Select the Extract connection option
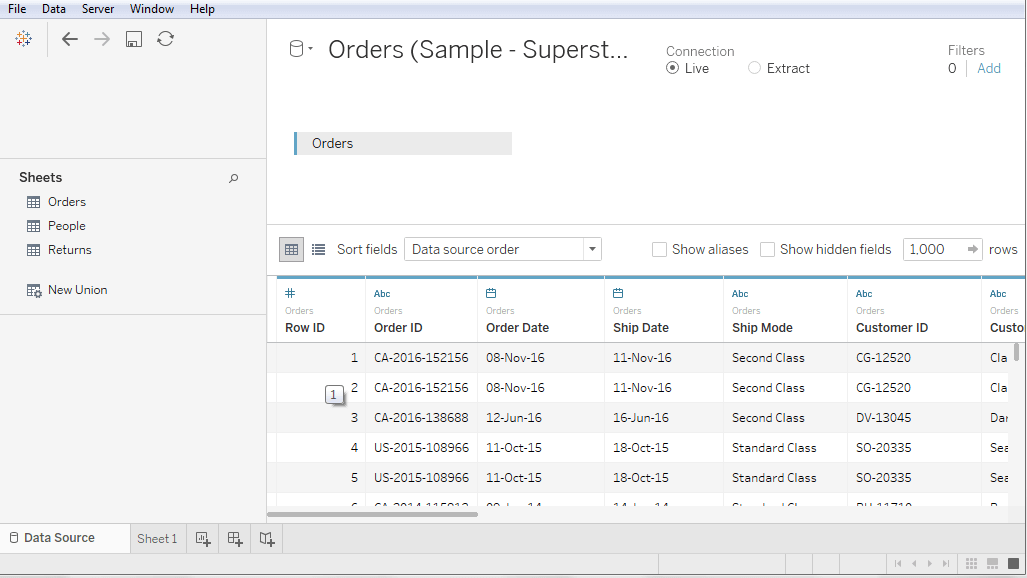This screenshot has width=1027, height=578. 779,68
